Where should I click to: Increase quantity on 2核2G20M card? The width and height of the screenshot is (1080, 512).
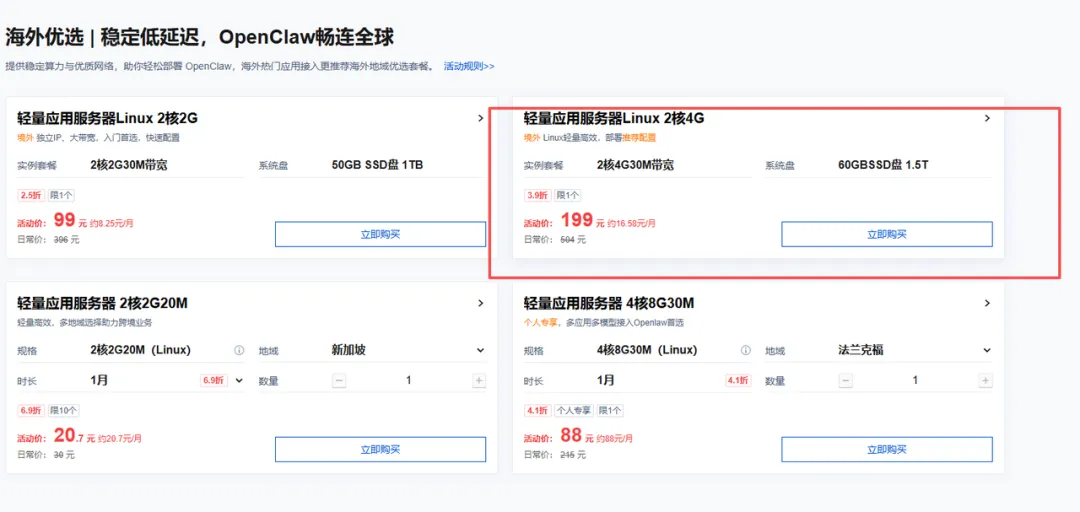(x=479, y=380)
